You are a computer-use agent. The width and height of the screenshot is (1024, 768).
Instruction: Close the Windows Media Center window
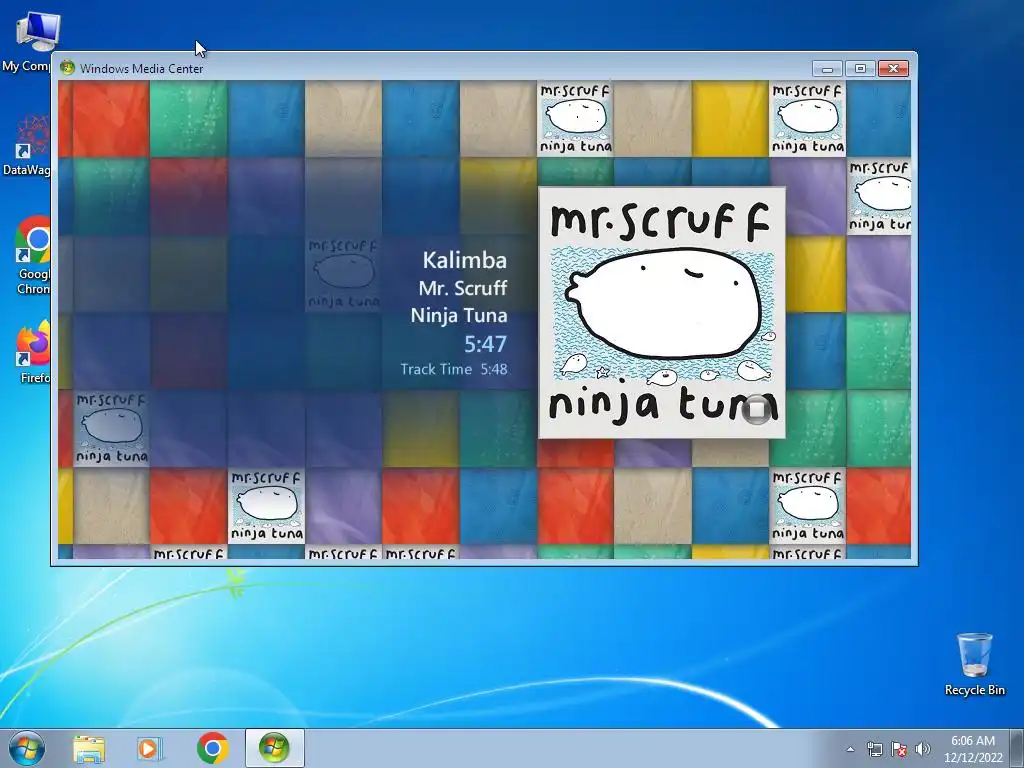click(893, 68)
